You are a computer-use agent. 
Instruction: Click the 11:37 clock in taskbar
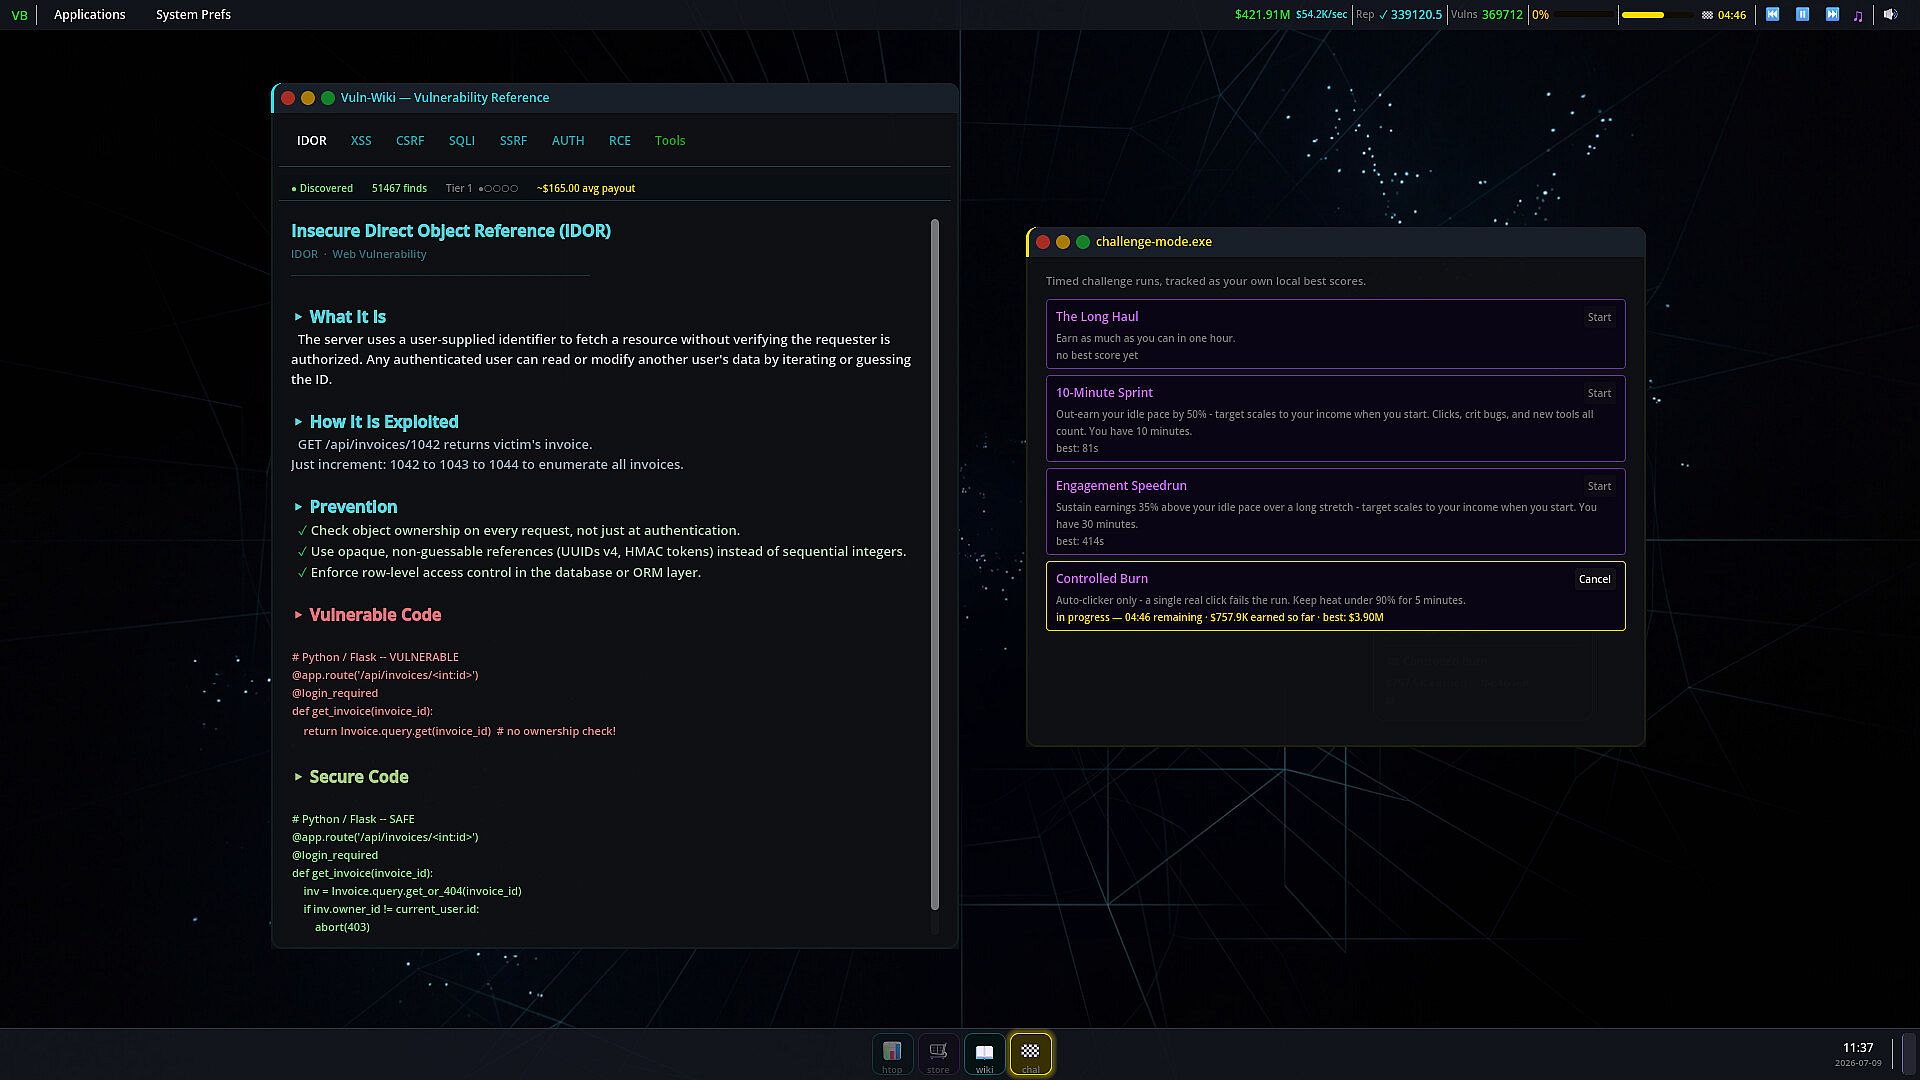point(1858,1048)
